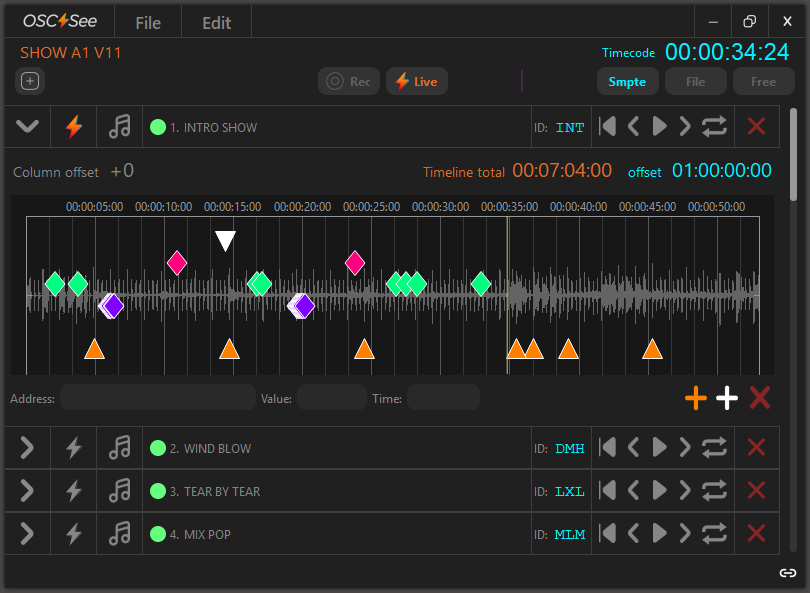Play the TEAR BY TEAR track
This screenshot has height=593, width=810.
660,491
